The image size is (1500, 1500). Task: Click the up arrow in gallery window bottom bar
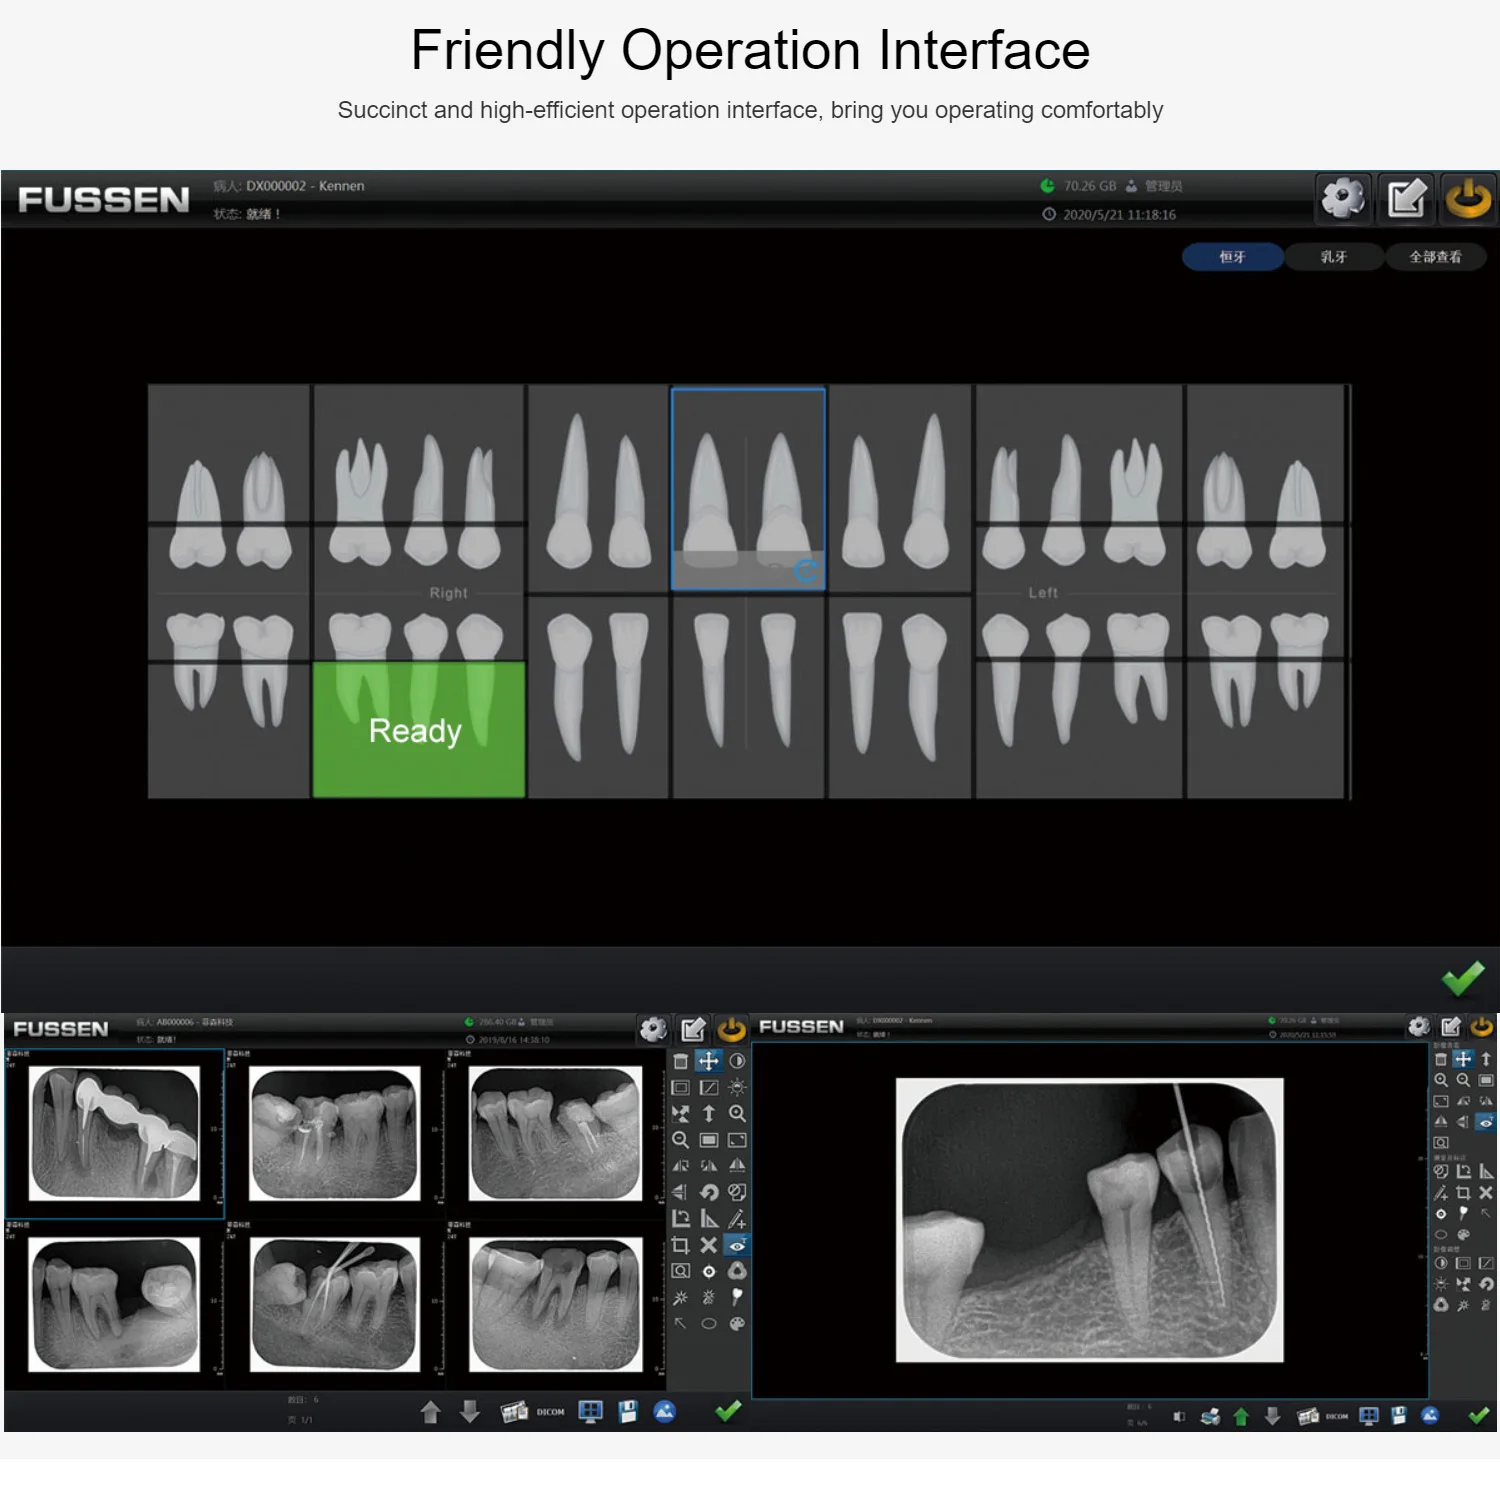click(431, 1411)
